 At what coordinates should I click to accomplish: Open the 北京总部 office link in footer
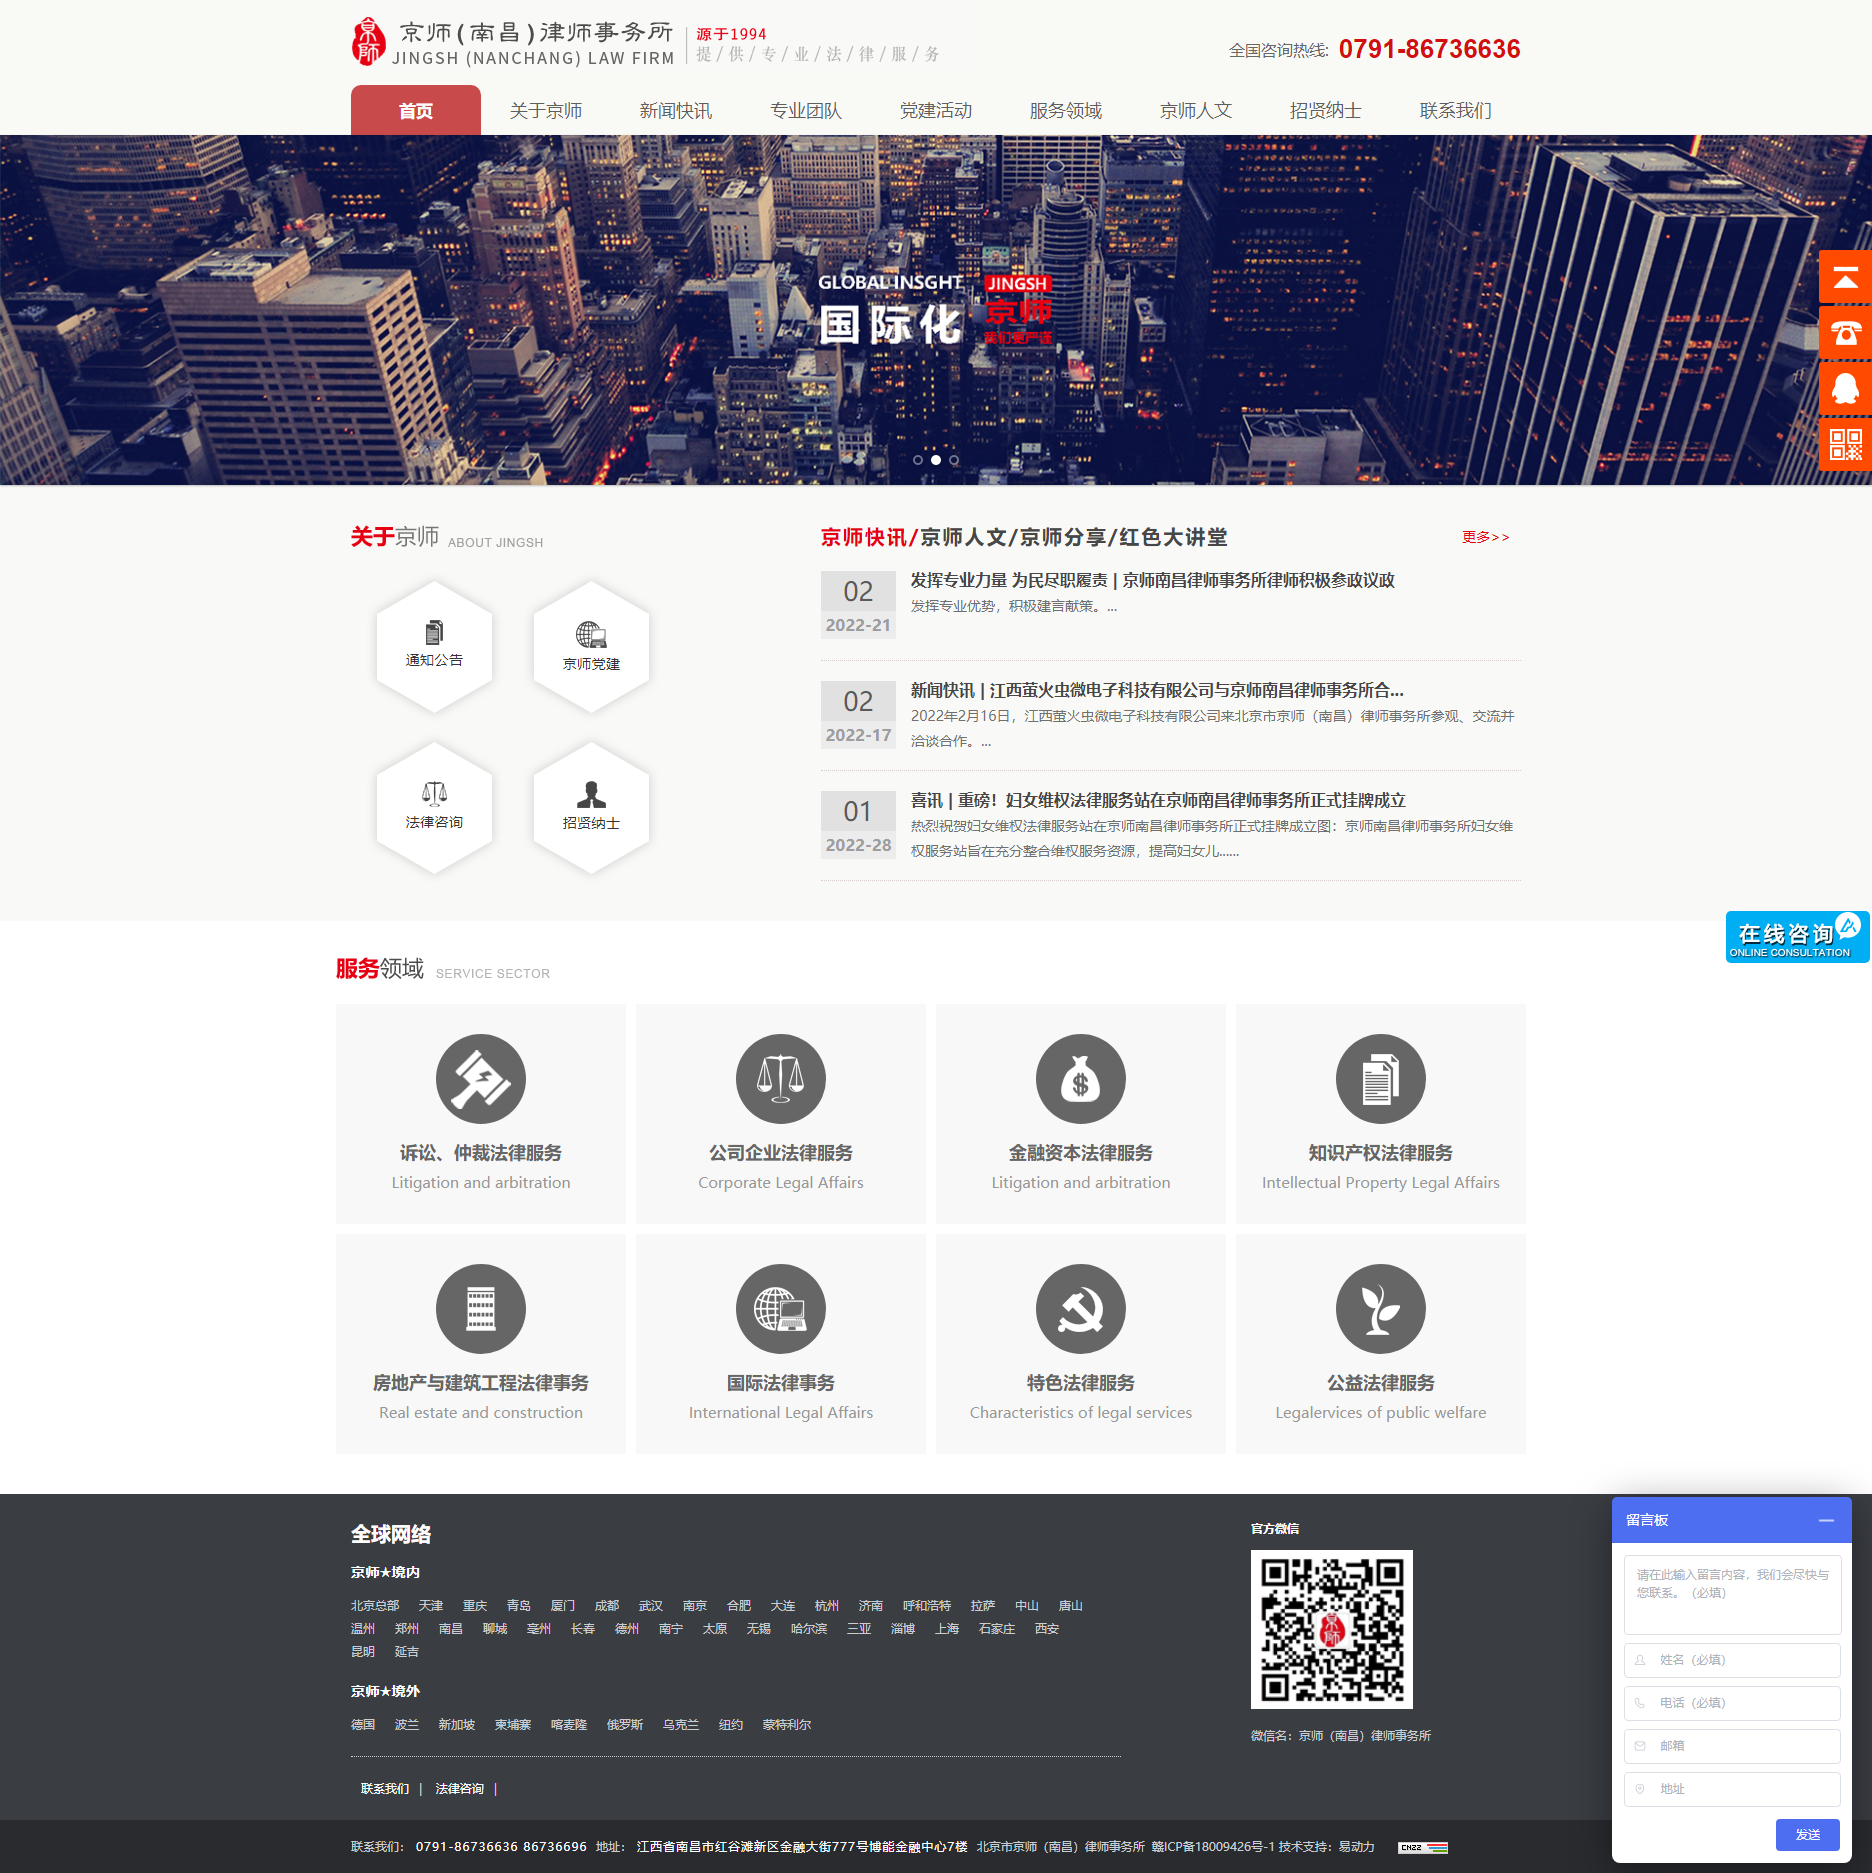tap(374, 1605)
